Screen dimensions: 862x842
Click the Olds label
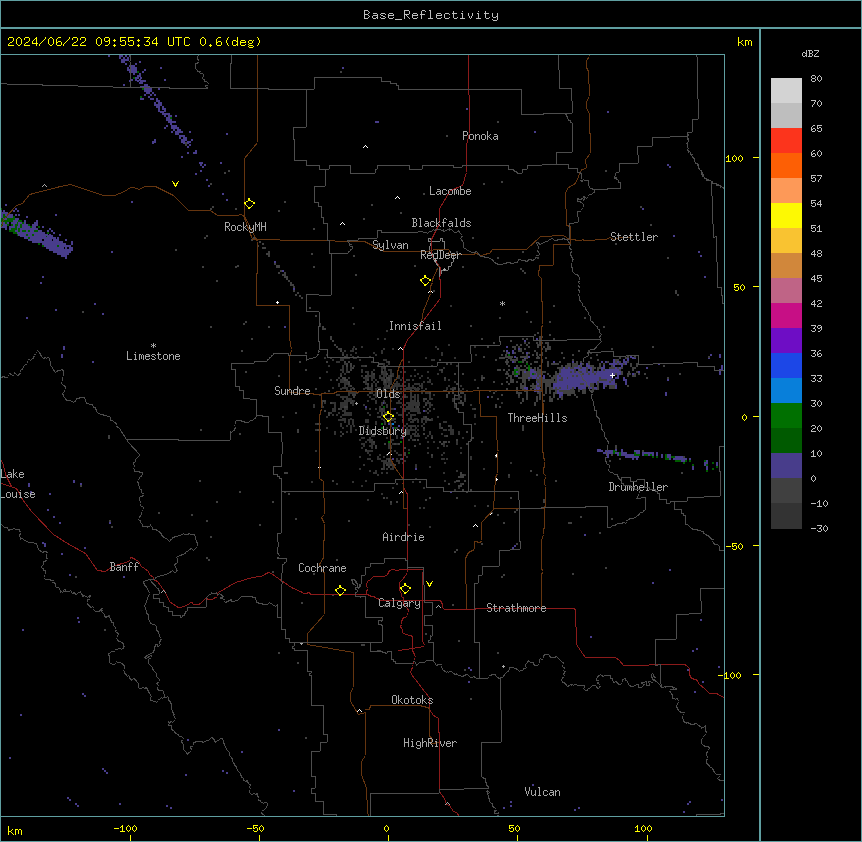point(388,394)
